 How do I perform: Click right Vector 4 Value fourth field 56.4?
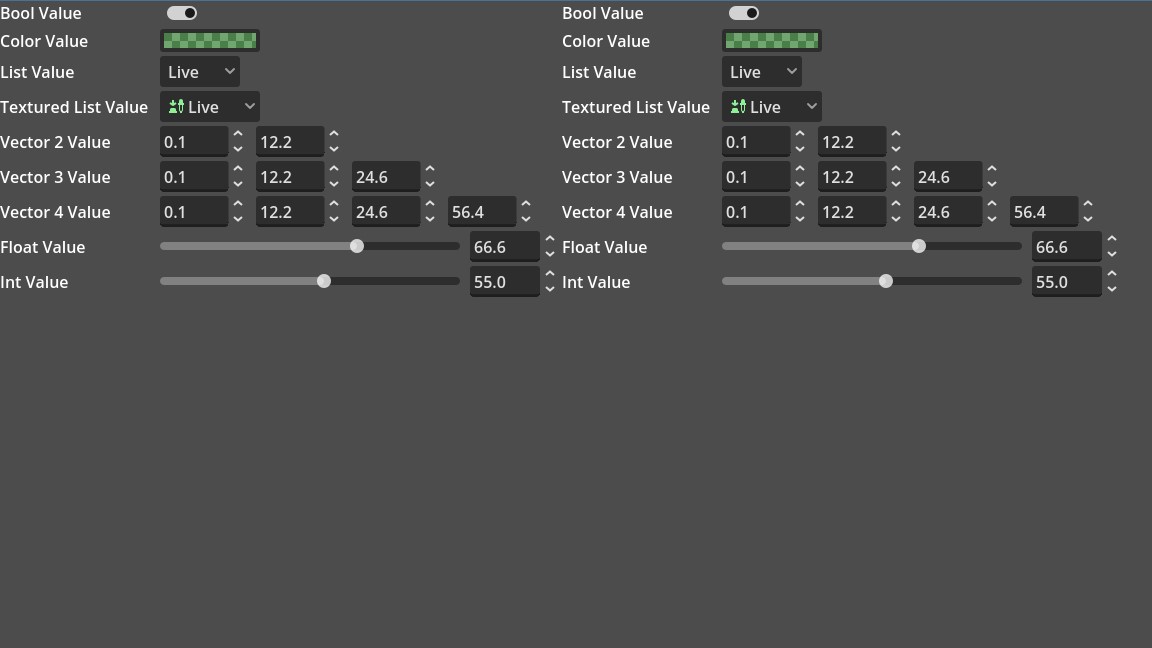(x=1044, y=212)
